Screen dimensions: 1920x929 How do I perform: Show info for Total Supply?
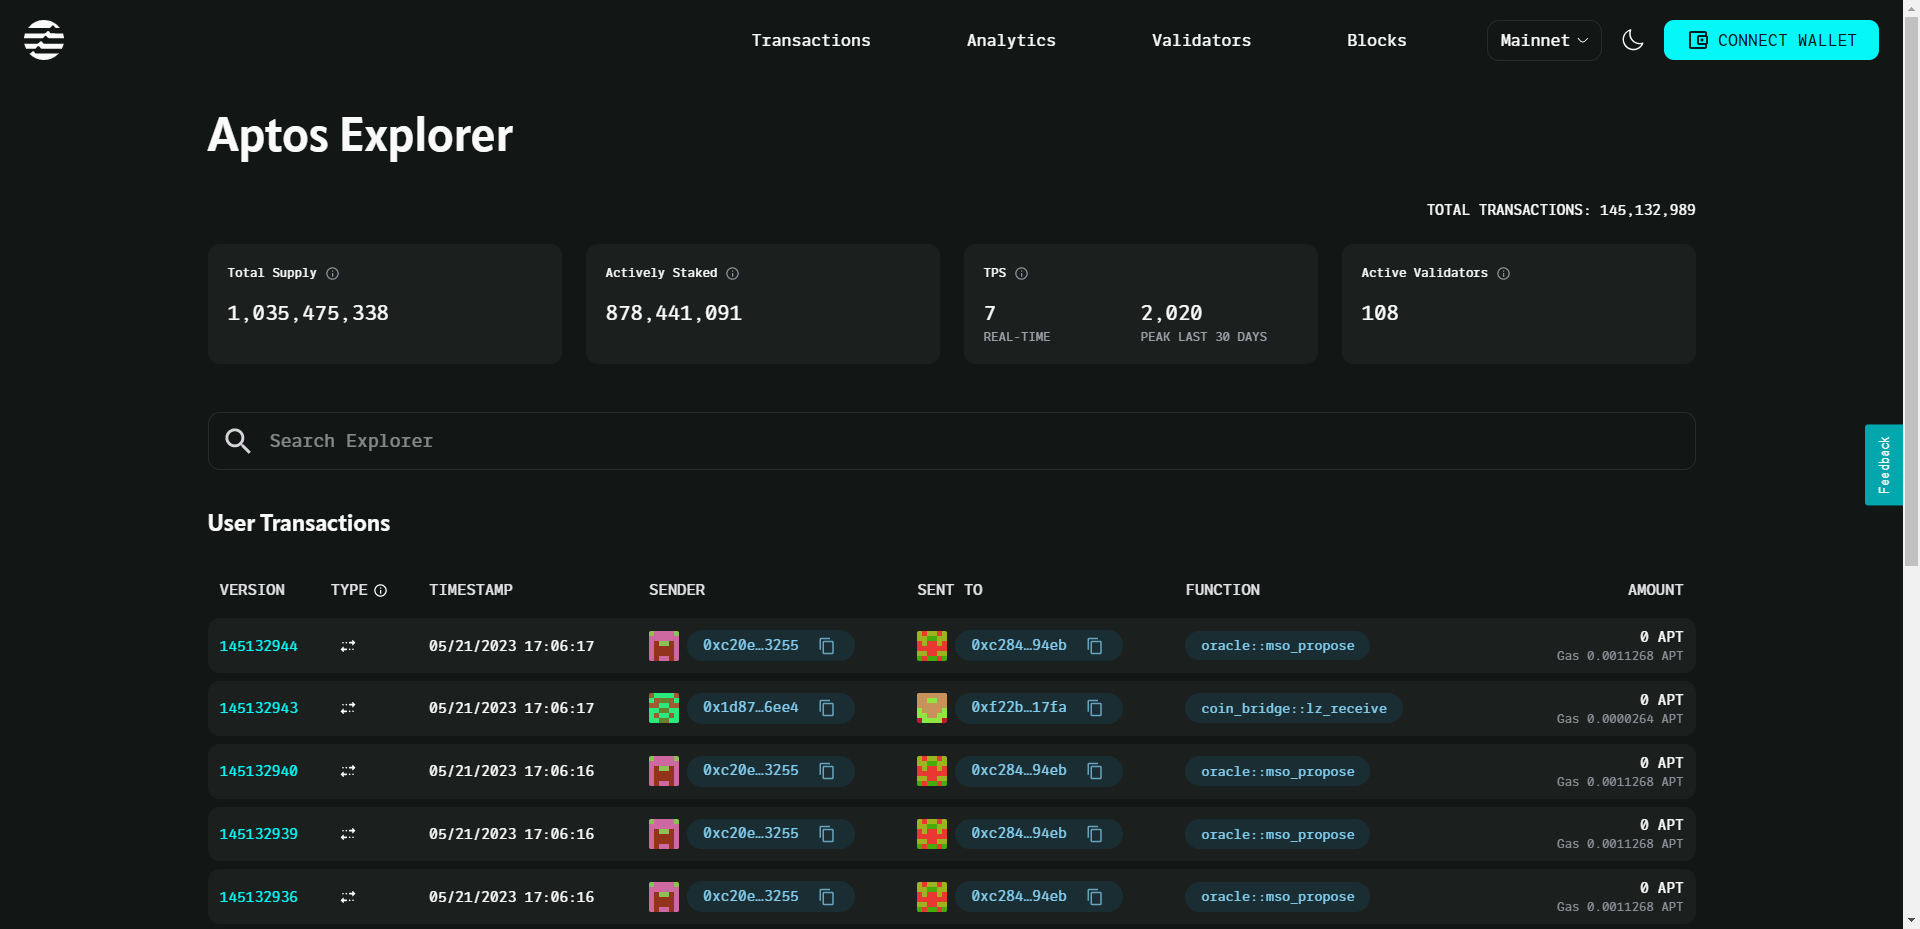tap(333, 273)
